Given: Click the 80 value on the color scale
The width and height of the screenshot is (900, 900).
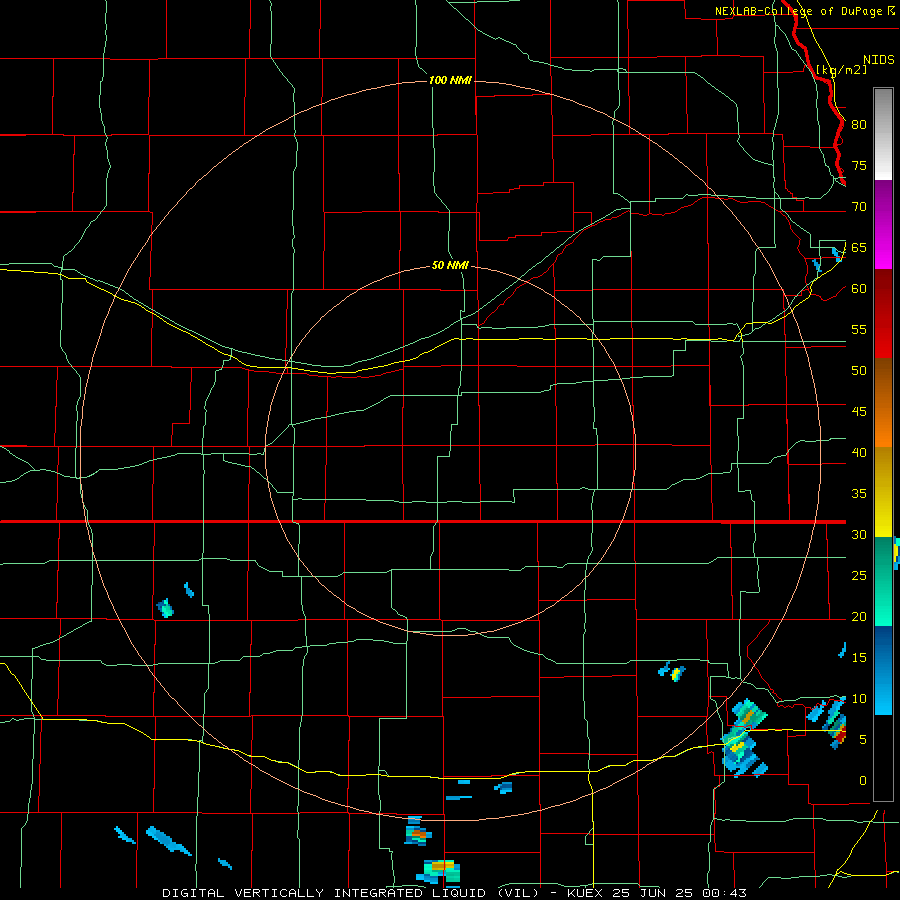Looking at the screenshot, I should pyautogui.click(x=859, y=125).
